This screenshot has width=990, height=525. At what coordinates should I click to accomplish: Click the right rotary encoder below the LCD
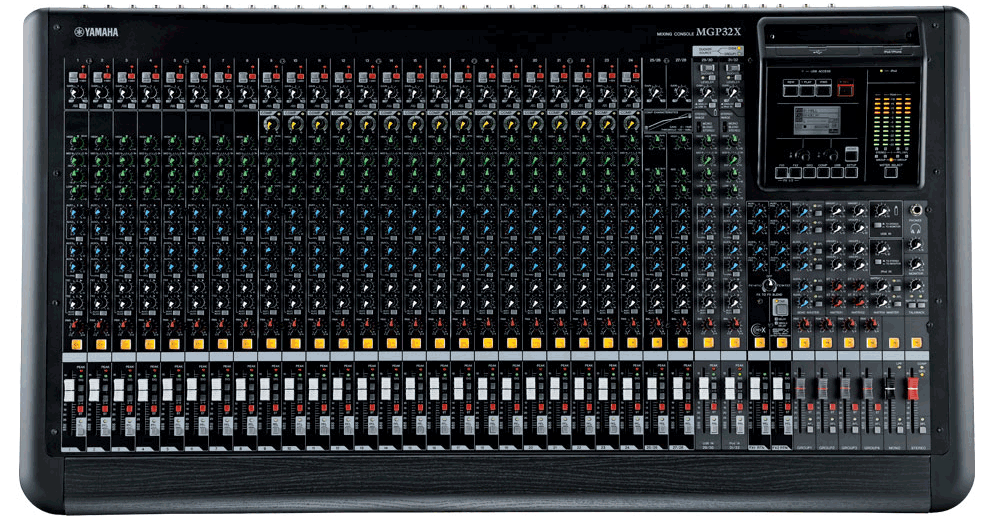(831, 155)
